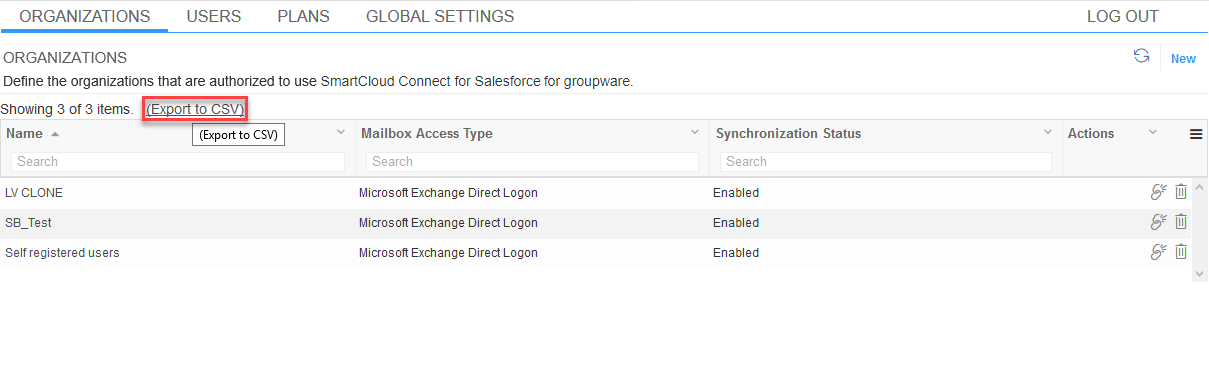Click New to add an organization
Viewport: 1209px width, 372px height.
coord(1183,59)
